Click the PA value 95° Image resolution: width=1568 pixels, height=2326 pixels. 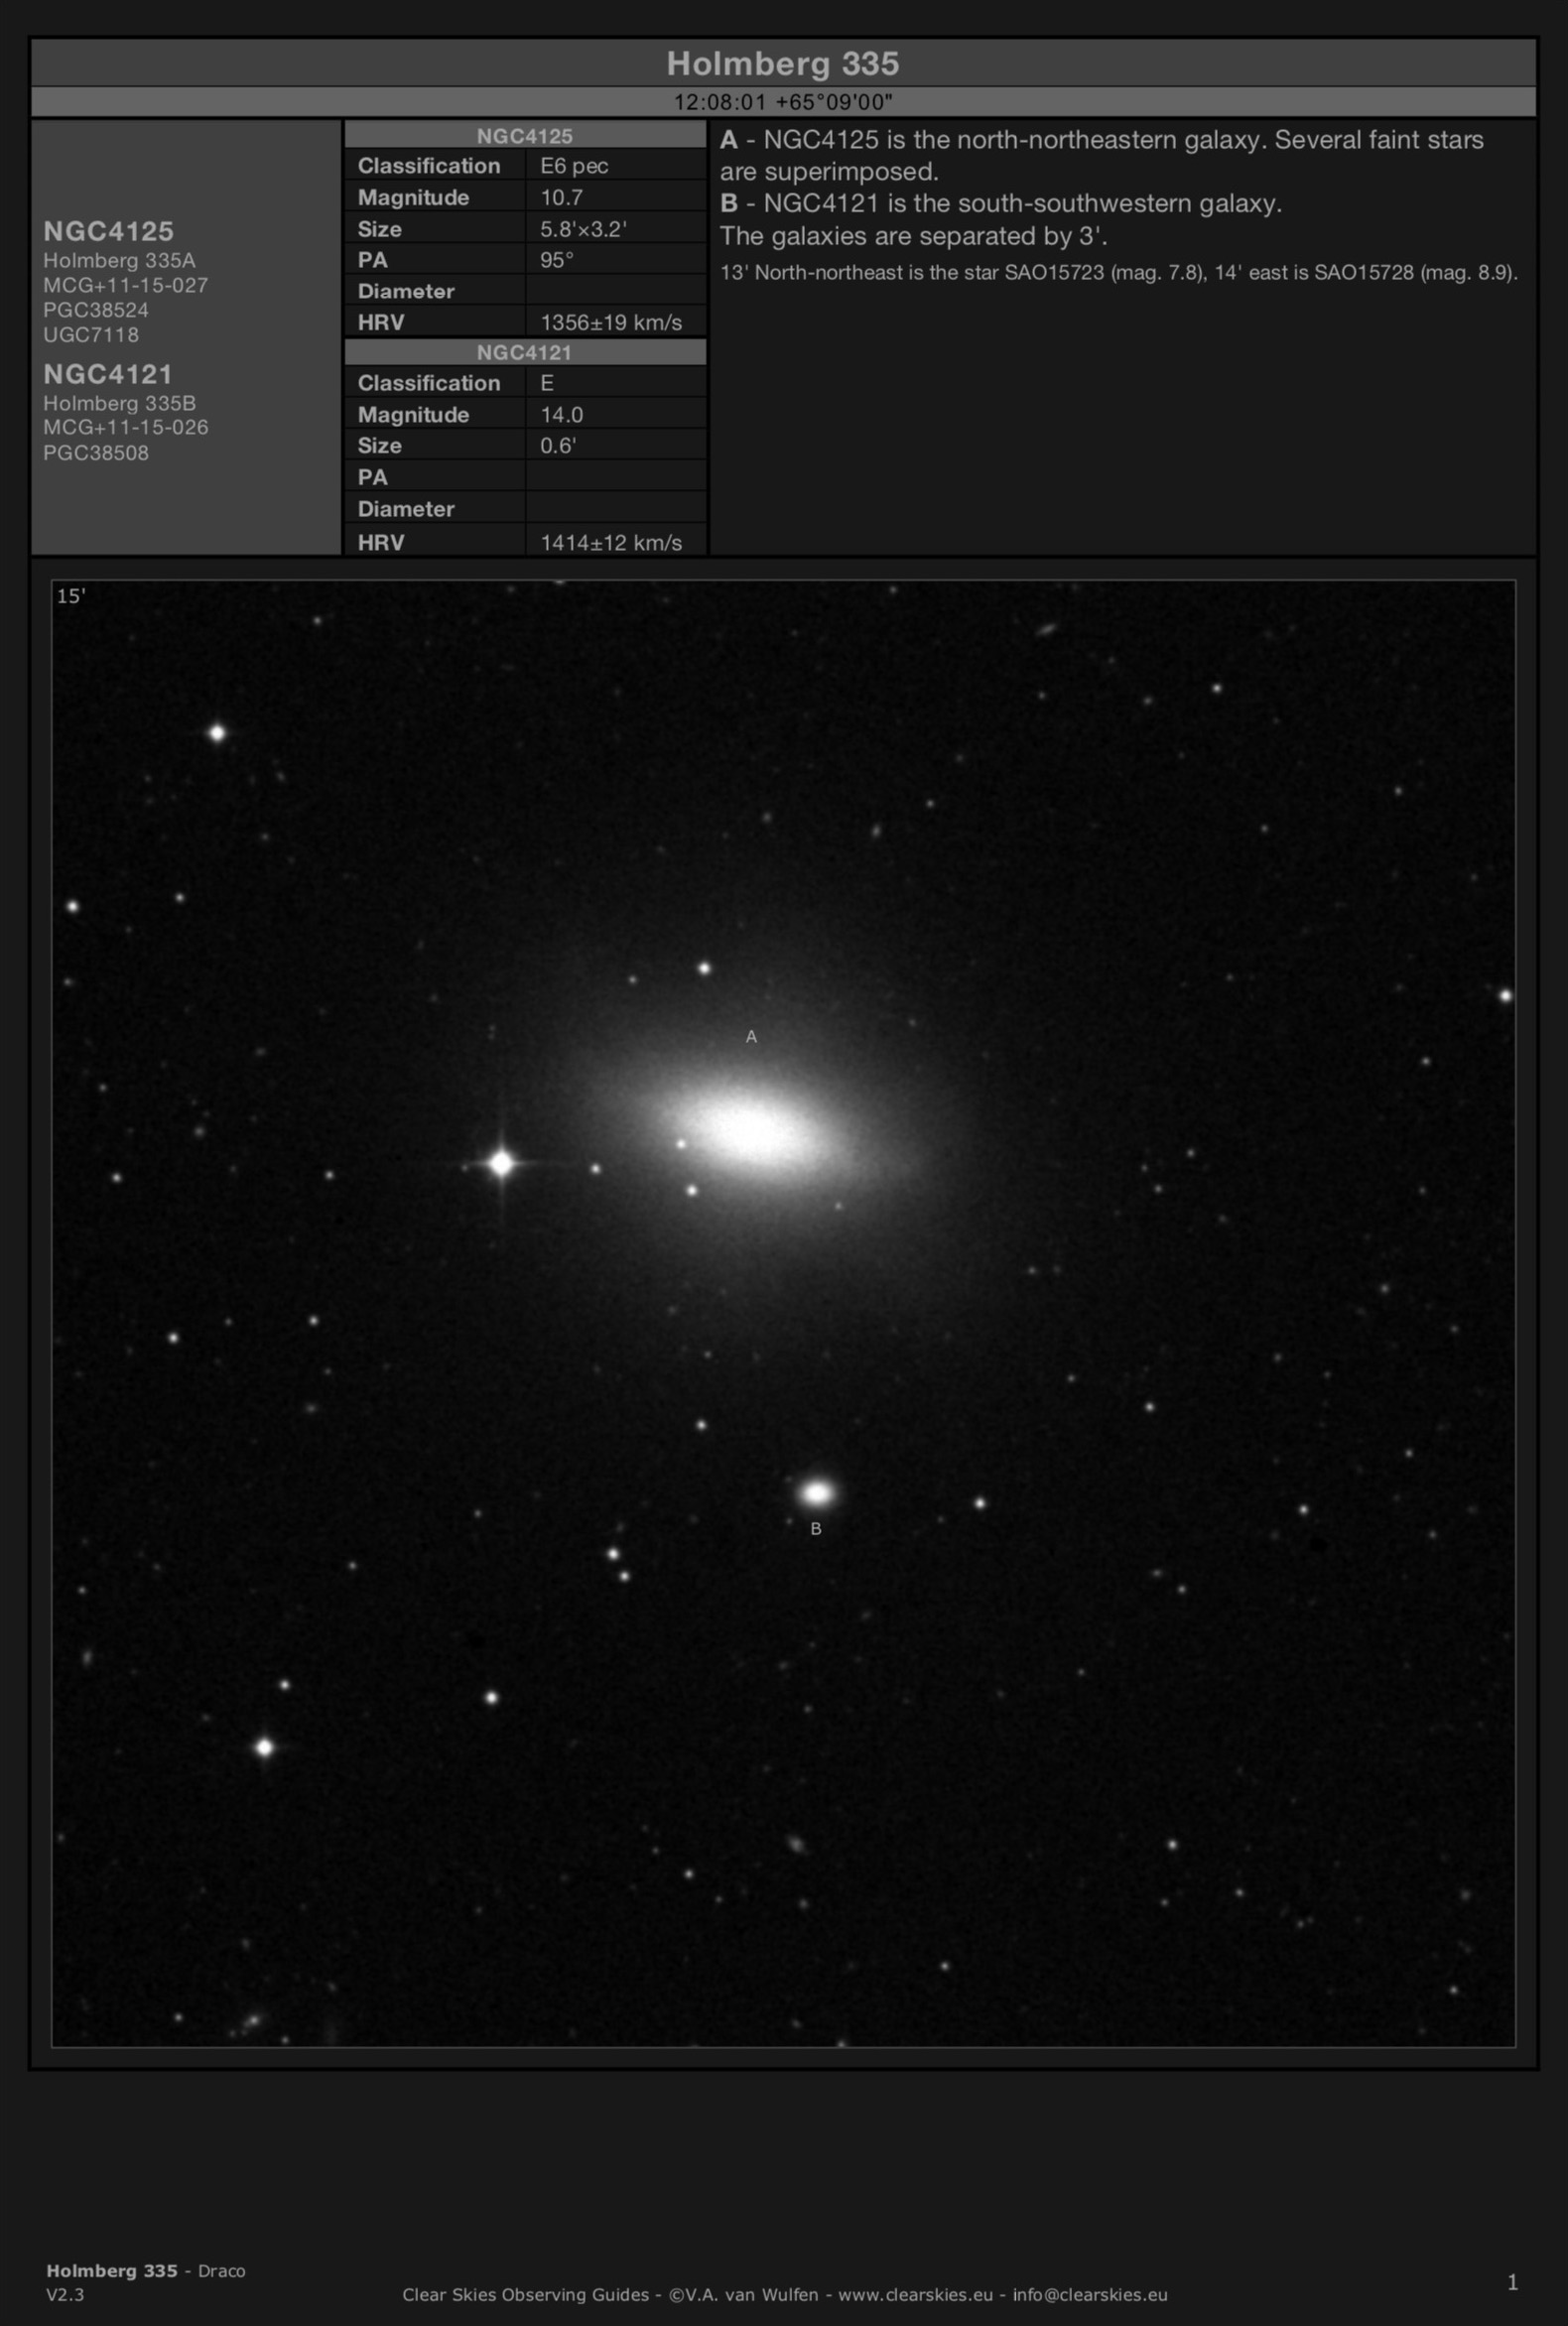pyautogui.click(x=557, y=260)
